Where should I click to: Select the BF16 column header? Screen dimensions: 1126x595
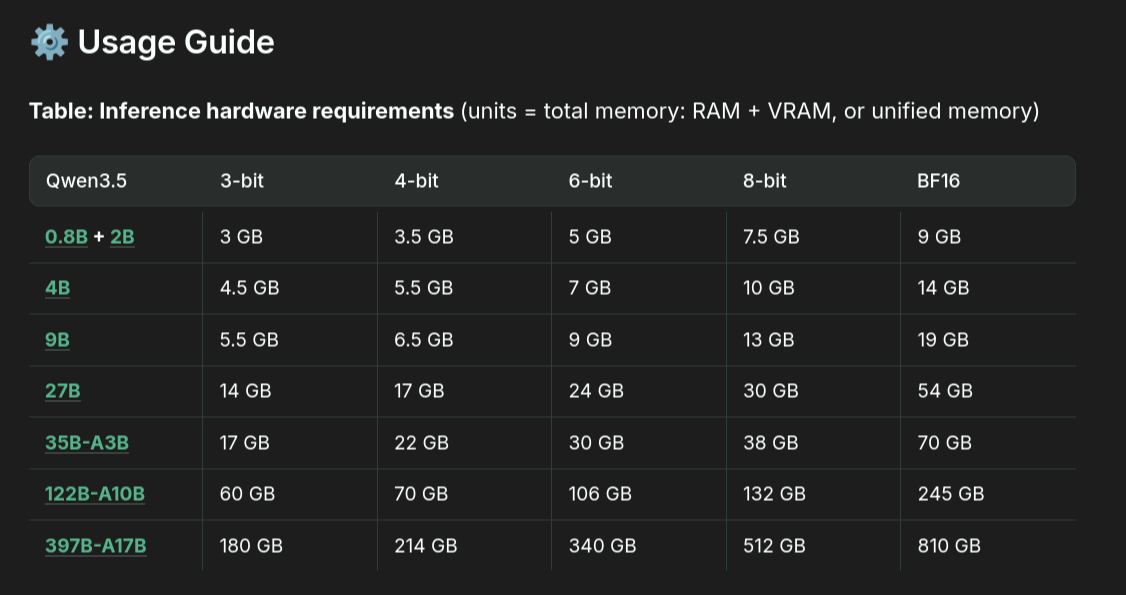939,181
